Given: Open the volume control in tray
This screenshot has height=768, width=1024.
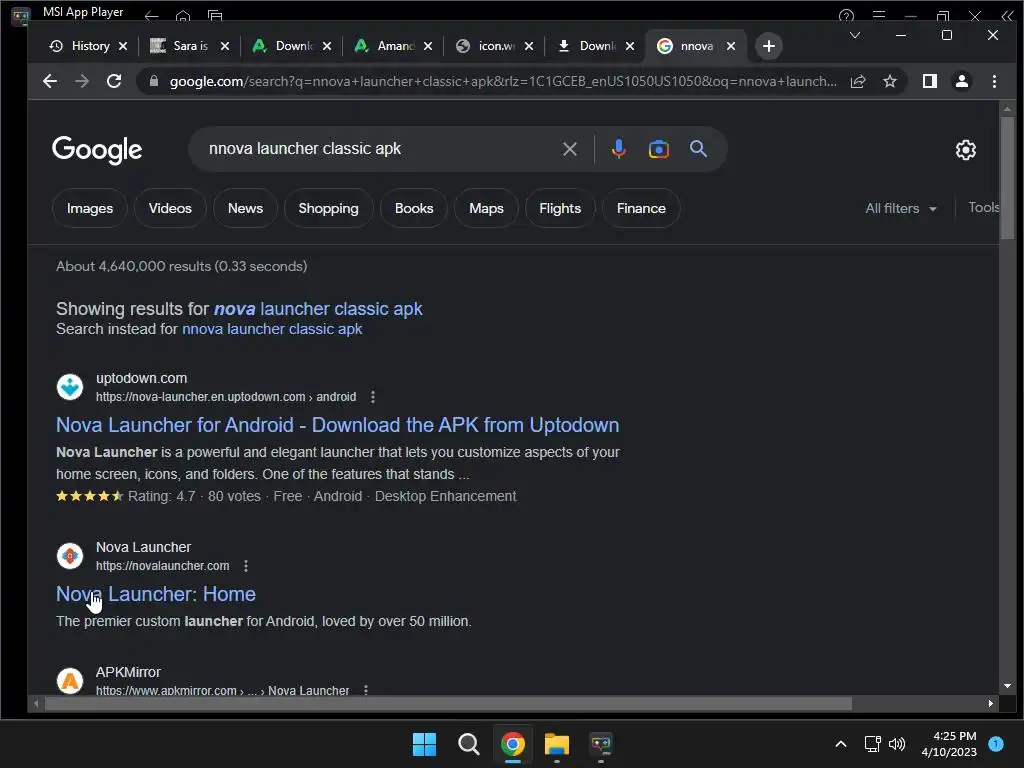Looking at the screenshot, I should [897, 744].
